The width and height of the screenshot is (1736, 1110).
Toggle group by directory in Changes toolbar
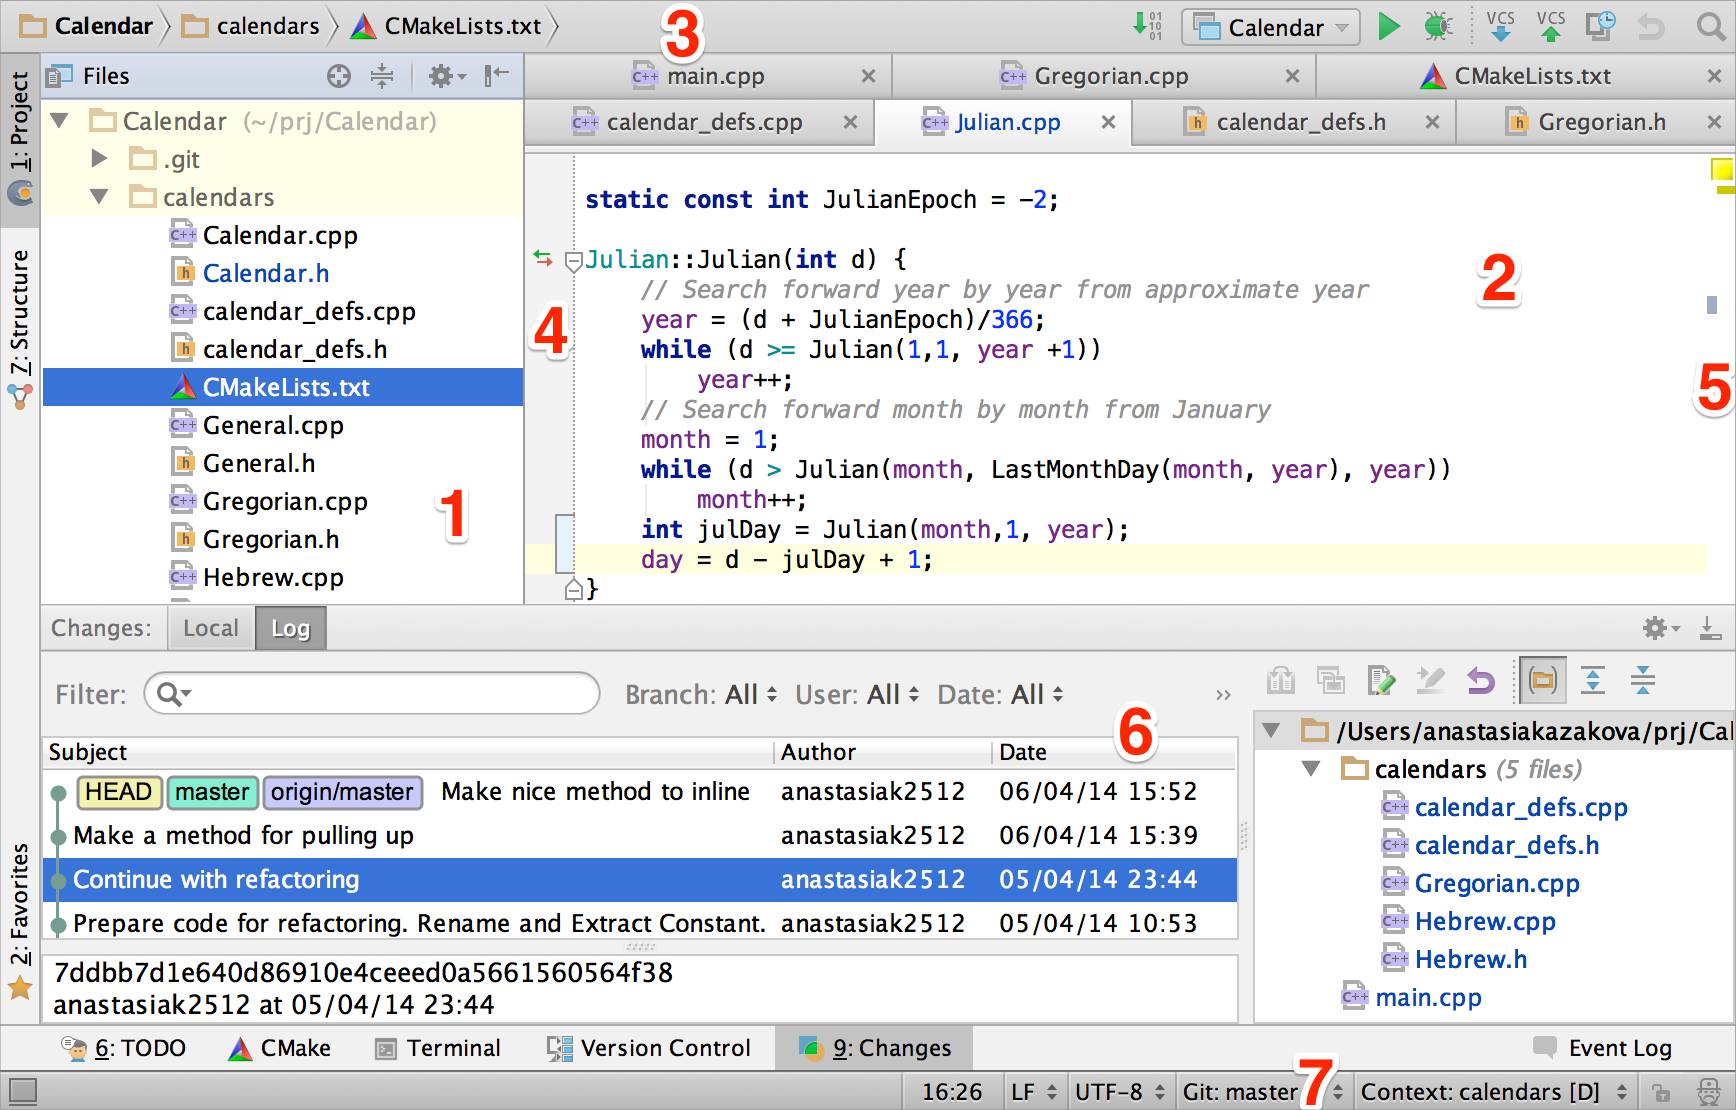click(x=1543, y=681)
